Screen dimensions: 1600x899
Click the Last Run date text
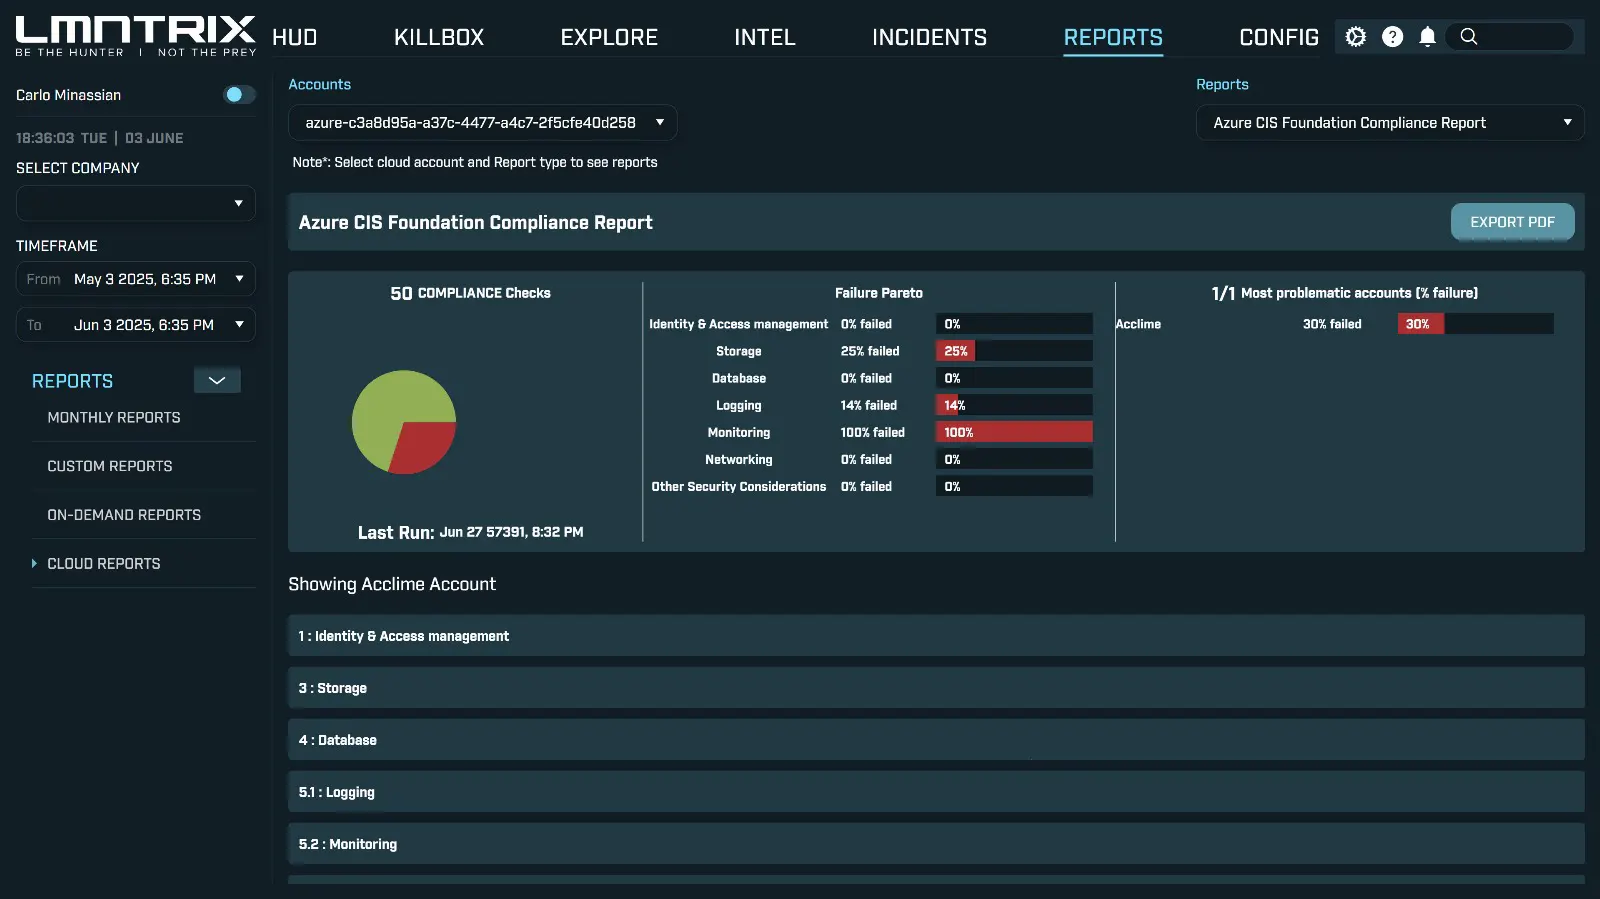point(511,532)
